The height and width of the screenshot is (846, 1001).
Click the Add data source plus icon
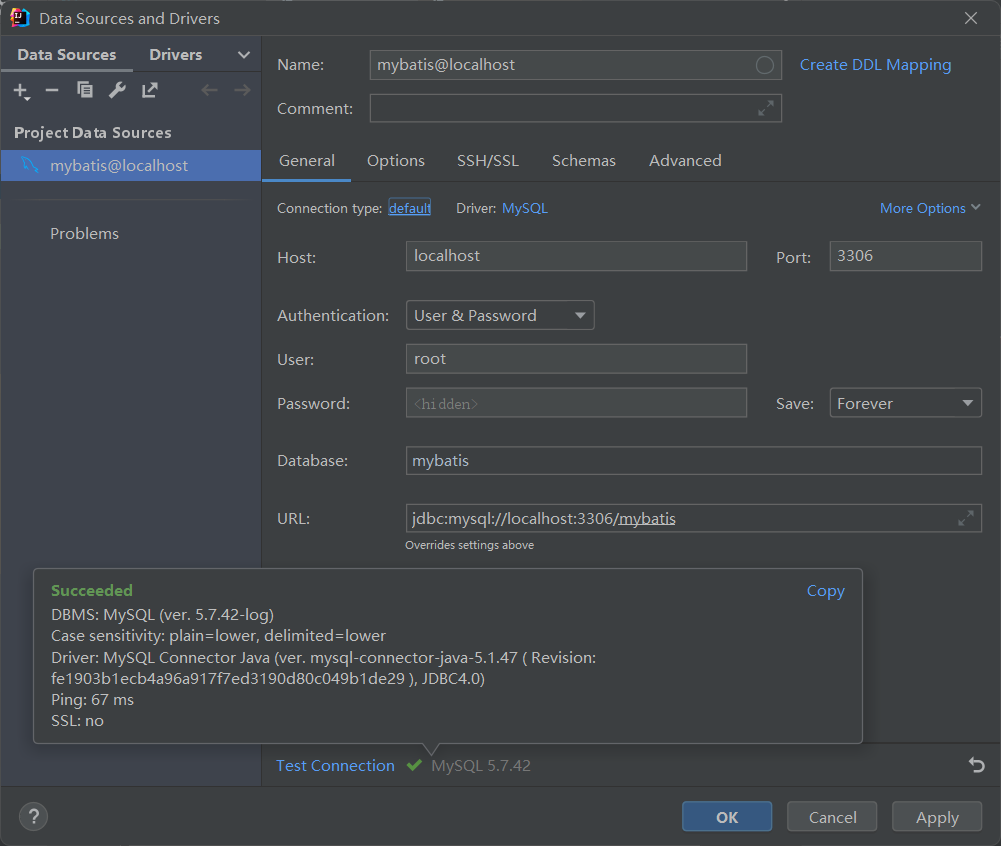point(21,91)
